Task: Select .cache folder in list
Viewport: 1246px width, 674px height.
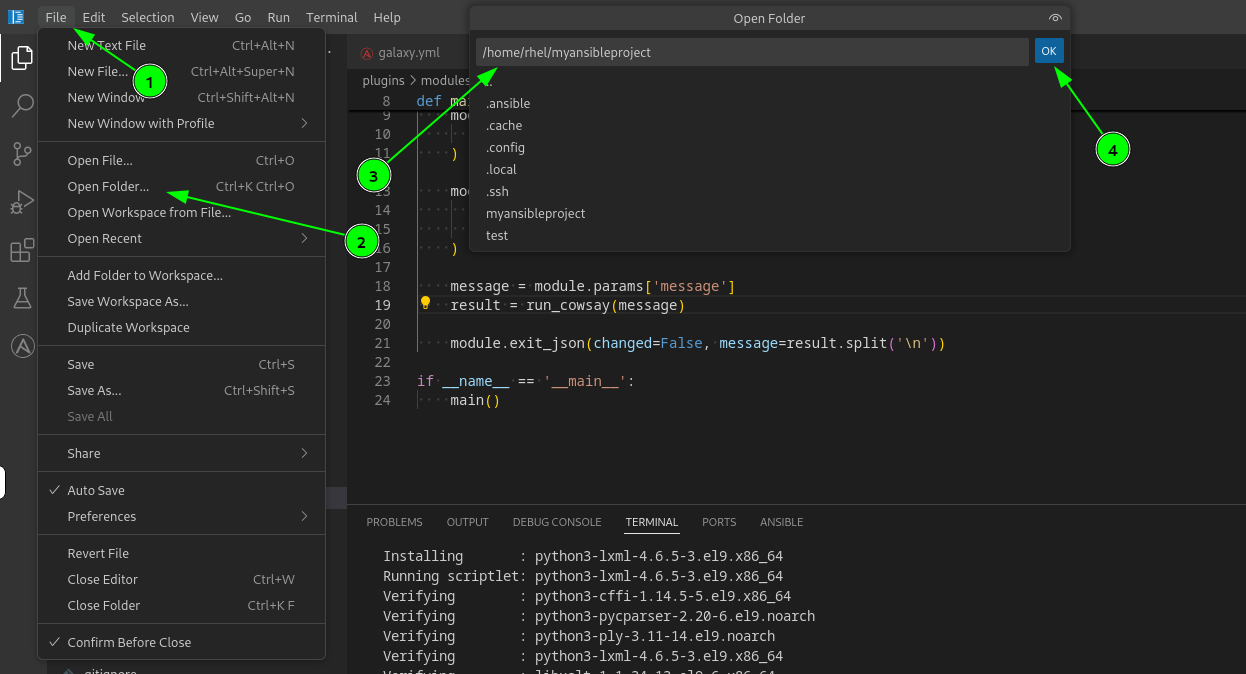Action: (770, 126)
